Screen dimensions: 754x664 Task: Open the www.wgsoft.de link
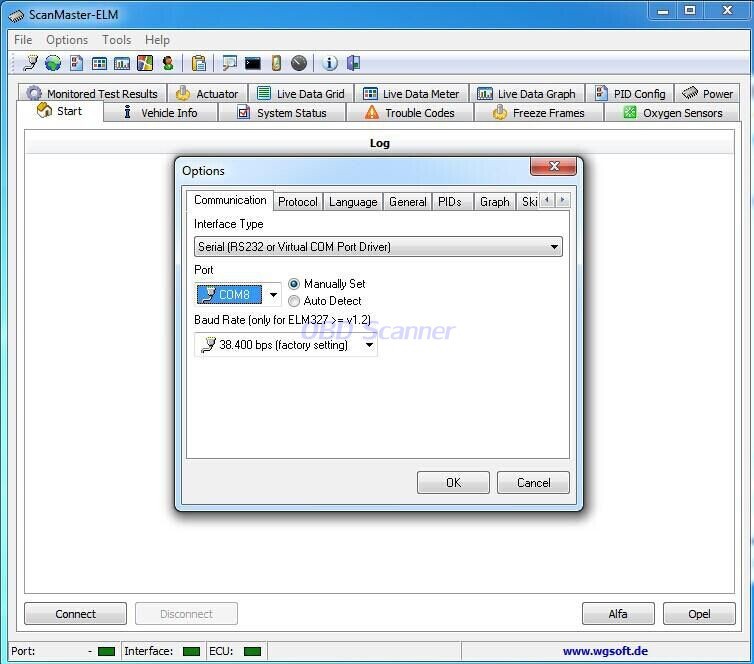click(x=605, y=651)
